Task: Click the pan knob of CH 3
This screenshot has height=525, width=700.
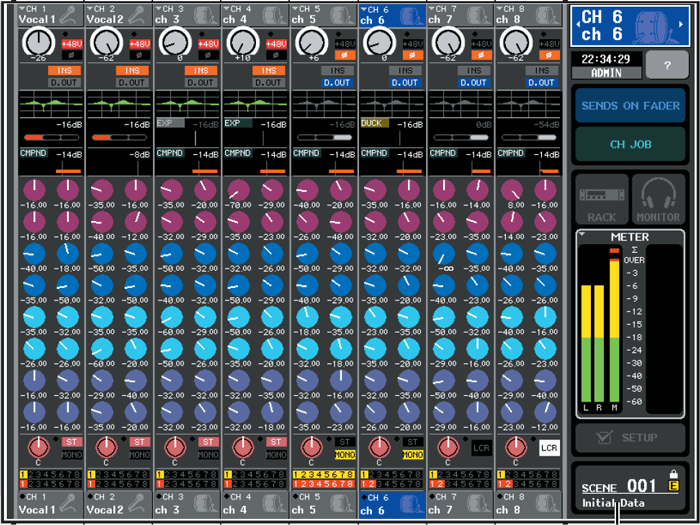Action: tap(175, 447)
